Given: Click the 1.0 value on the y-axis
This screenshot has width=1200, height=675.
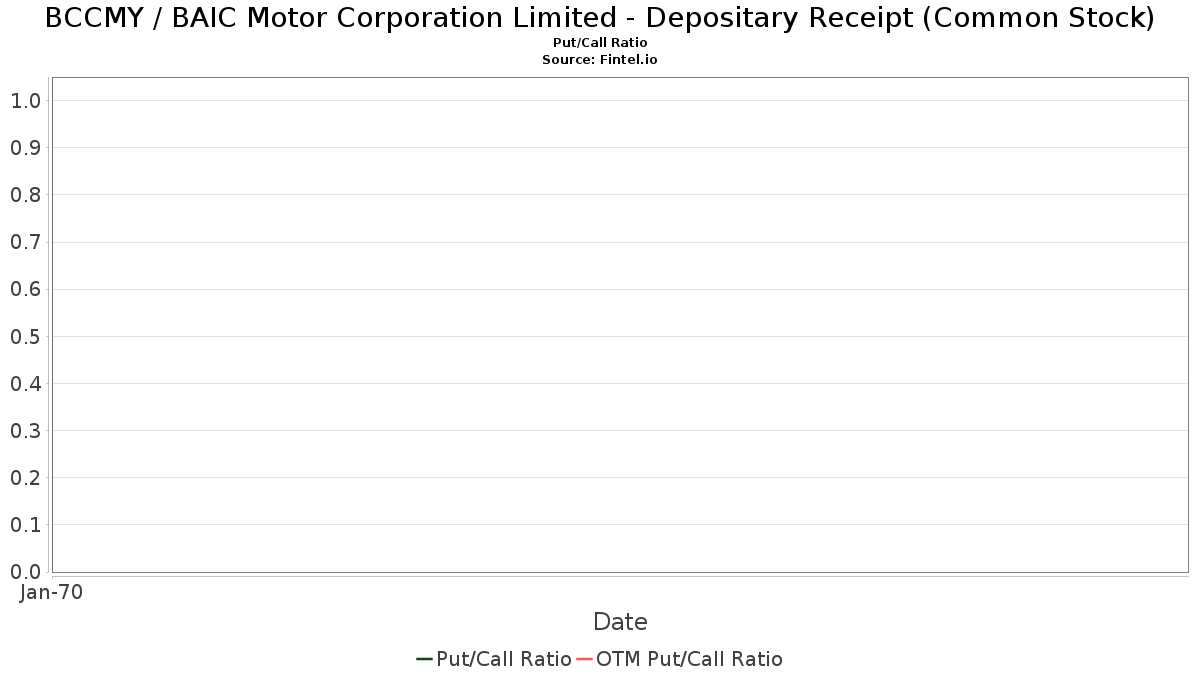Looking at the screenshot, I should [x=25, y=100].
